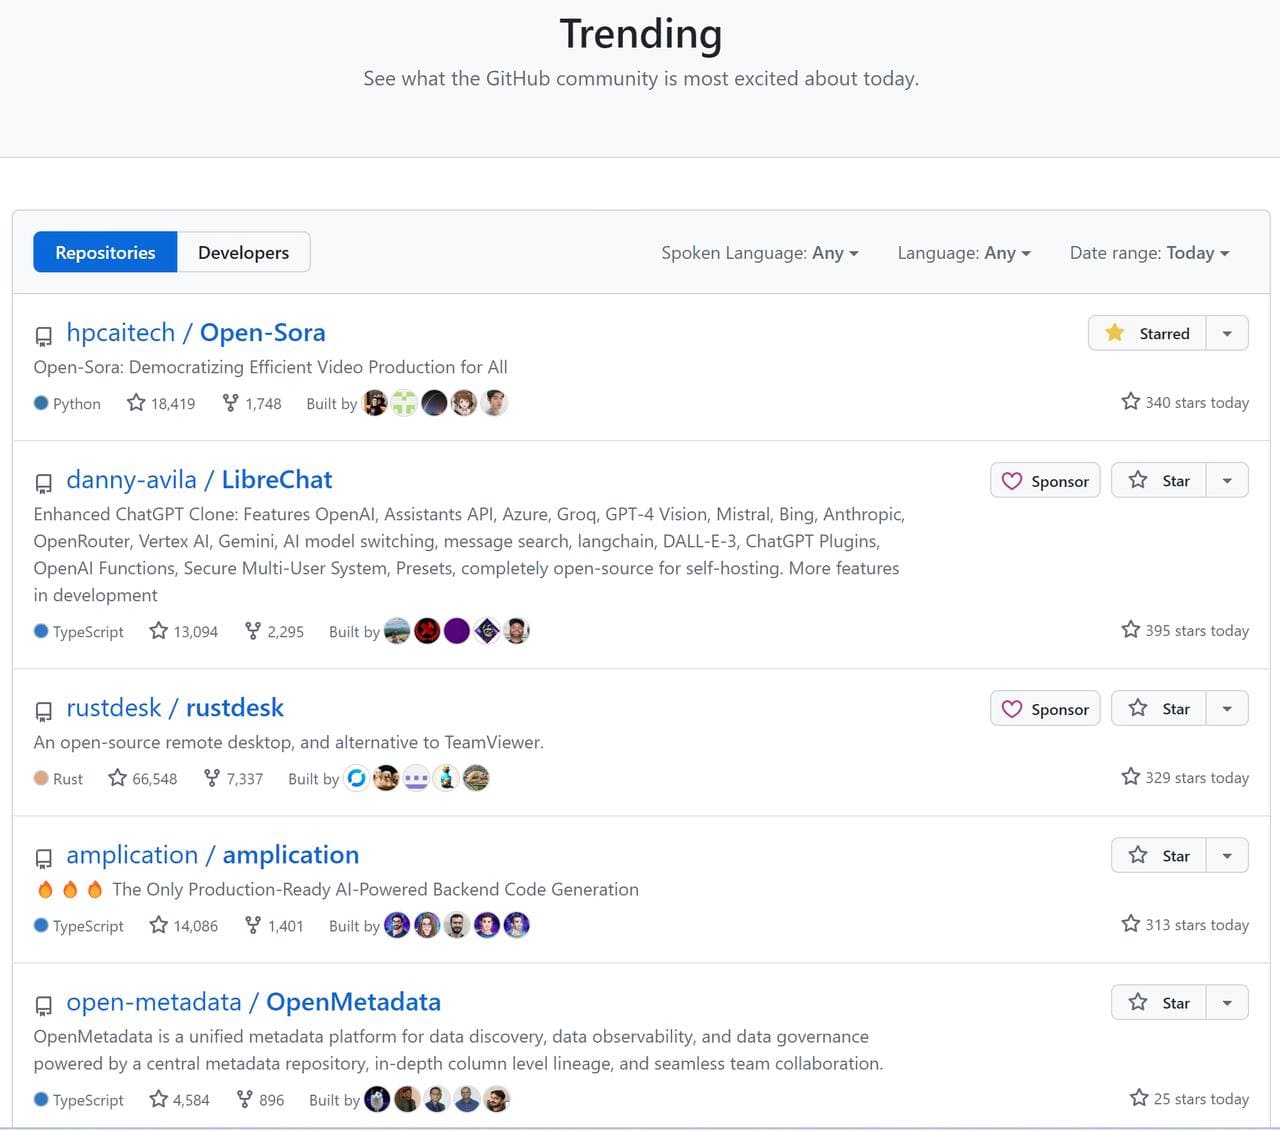Viewport: 1280px width, 1130px height.
Task: Unstar the Open-Sora repository
Action: [1148, 334]
